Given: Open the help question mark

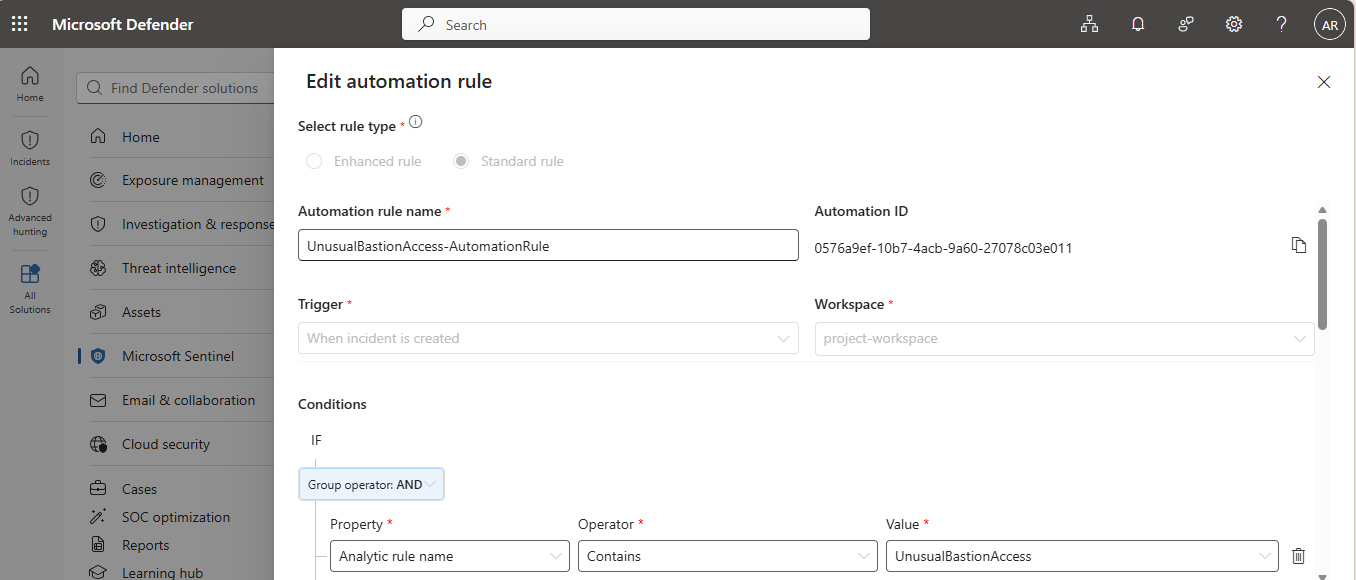Looking at the screenshot, I should pyautogui.click(x=1282, y=24).
